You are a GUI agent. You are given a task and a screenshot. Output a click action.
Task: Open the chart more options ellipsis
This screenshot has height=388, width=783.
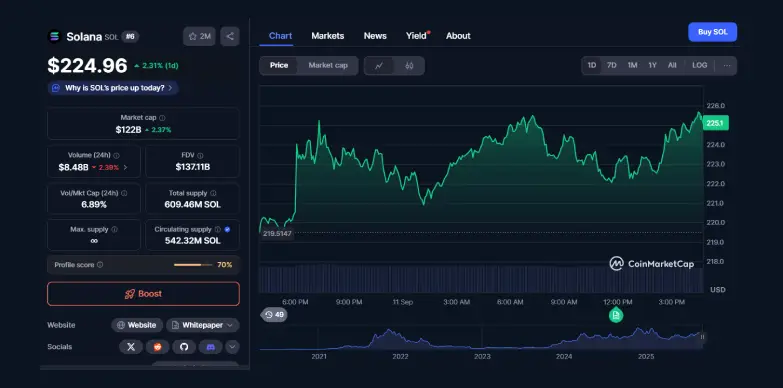pos(727,65)
